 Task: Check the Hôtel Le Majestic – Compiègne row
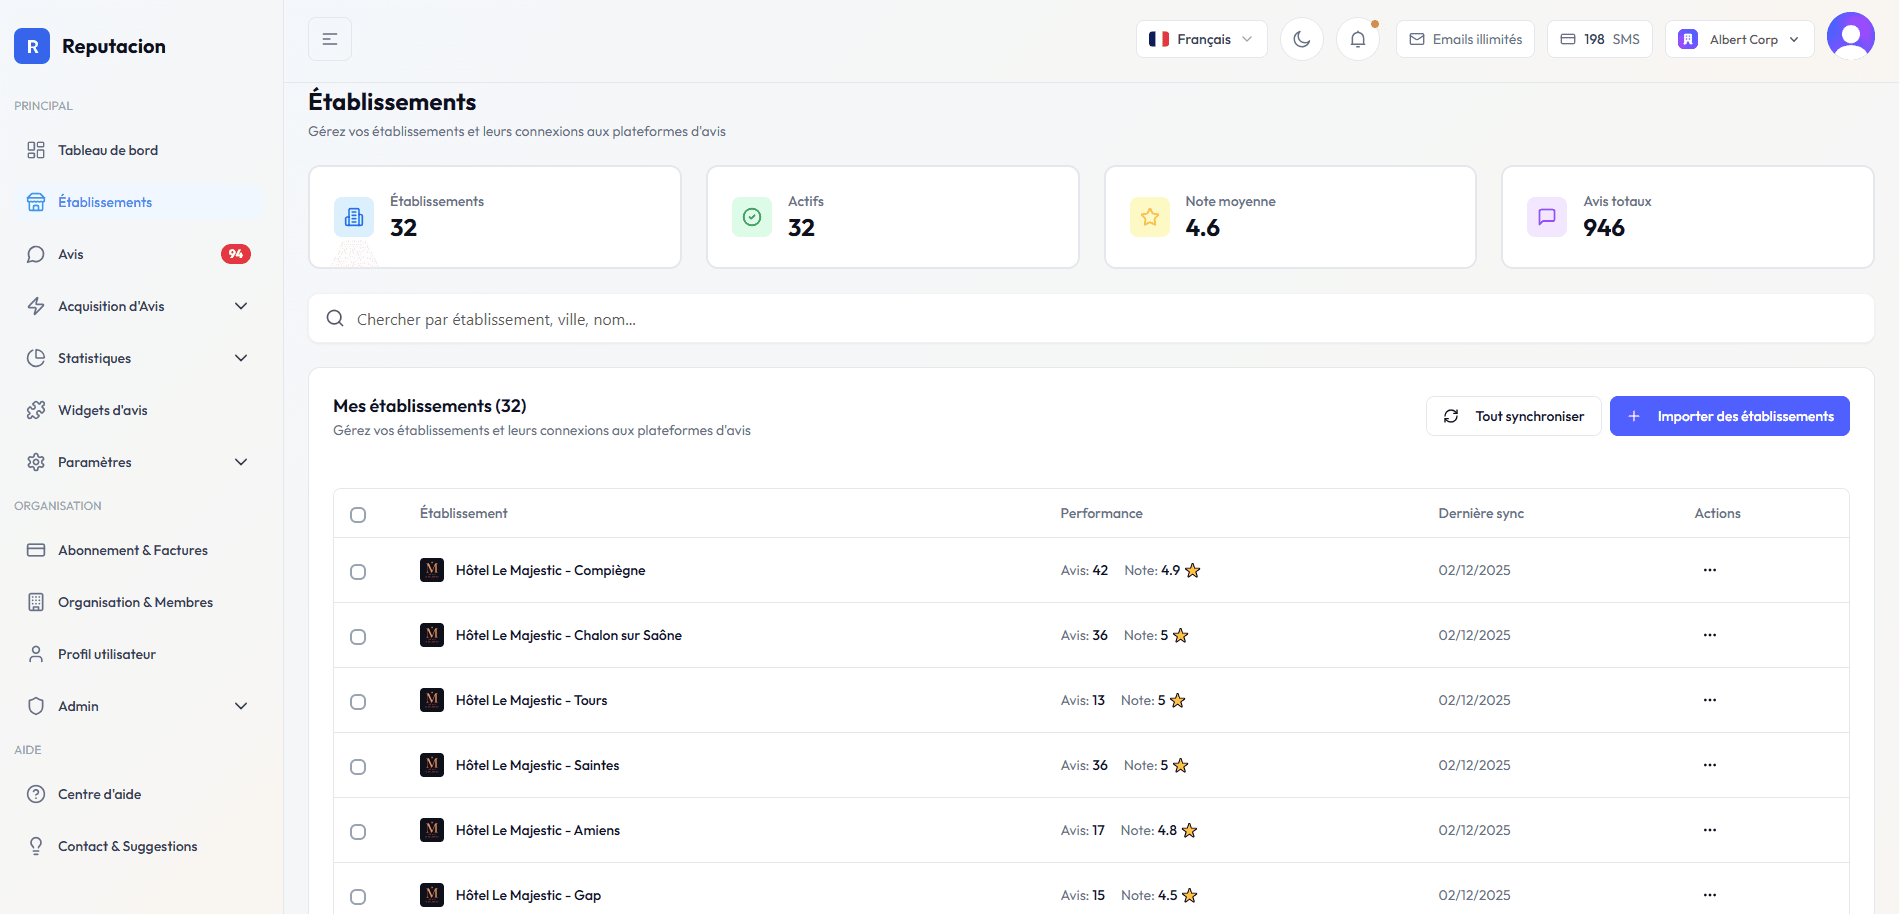[358, 571]
